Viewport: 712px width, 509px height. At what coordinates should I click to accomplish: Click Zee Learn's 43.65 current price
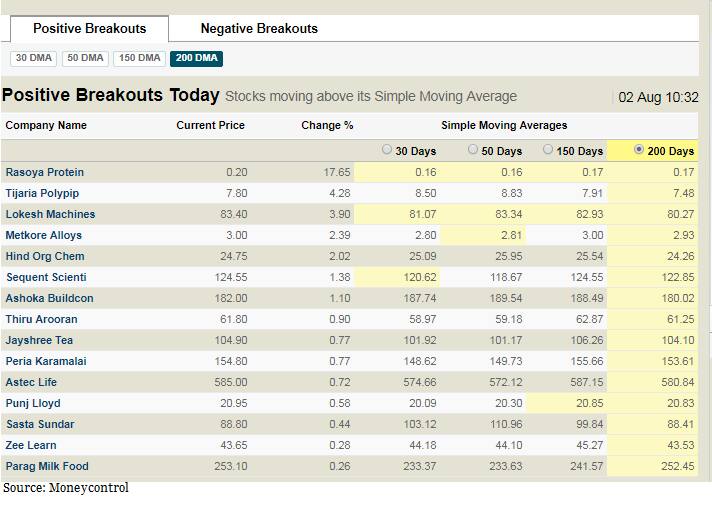tap(234, 445)
